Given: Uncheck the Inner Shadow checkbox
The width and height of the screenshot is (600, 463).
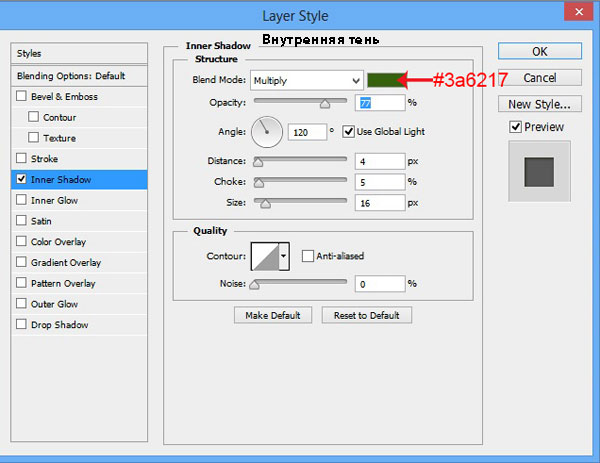Looking at the screenshot, I should [21, 179].
